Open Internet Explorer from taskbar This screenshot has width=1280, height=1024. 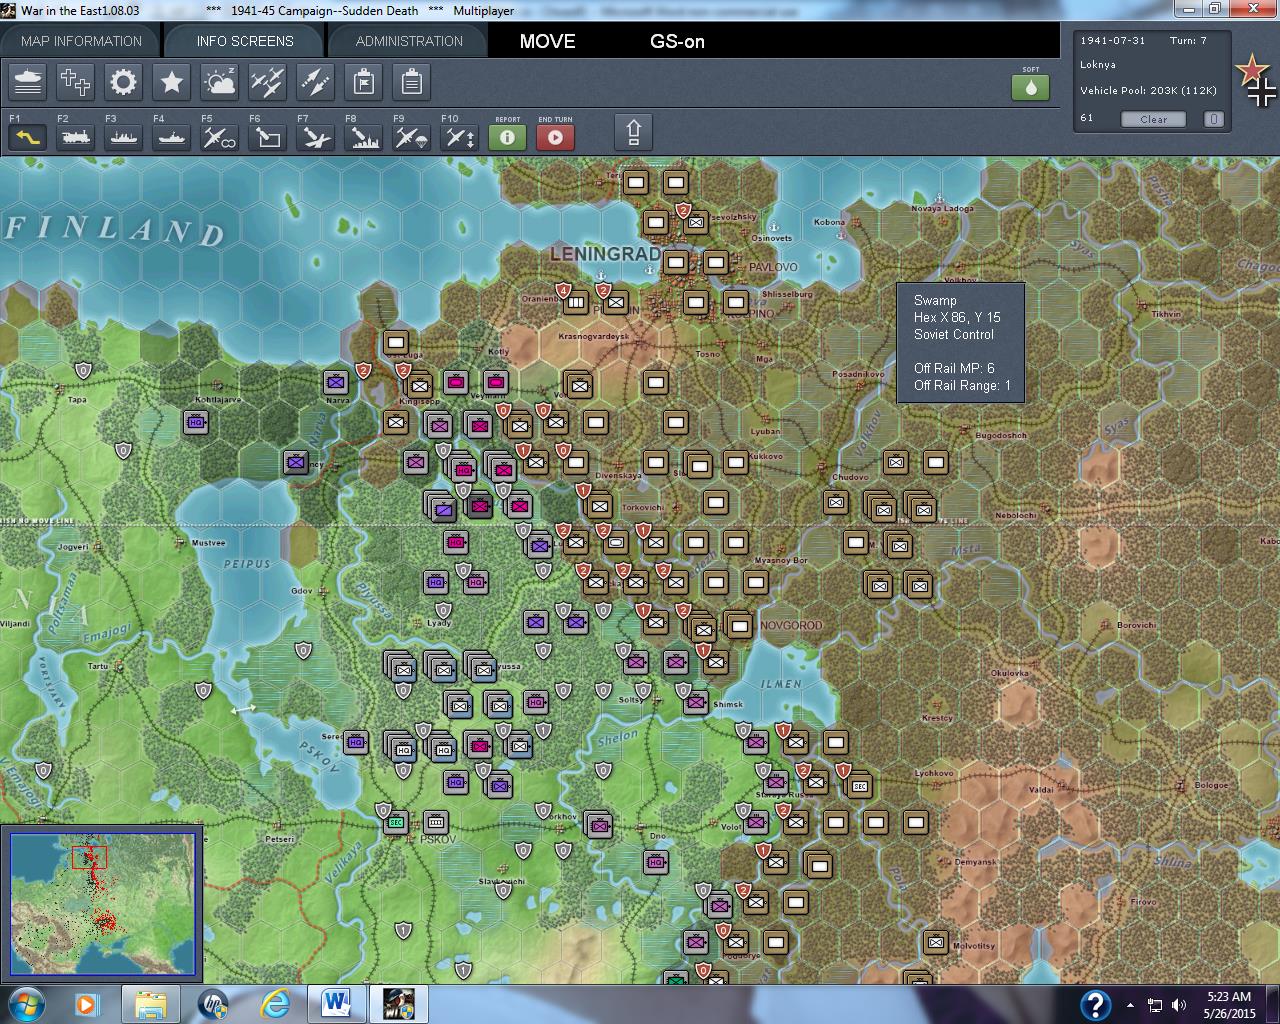click(275, 1004)
